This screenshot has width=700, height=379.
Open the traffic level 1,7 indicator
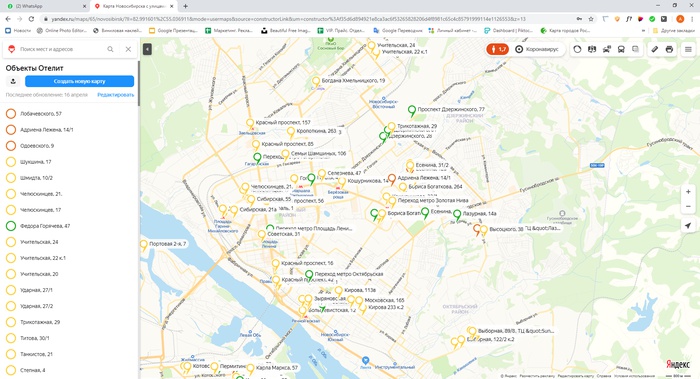(x=498, y=49)
